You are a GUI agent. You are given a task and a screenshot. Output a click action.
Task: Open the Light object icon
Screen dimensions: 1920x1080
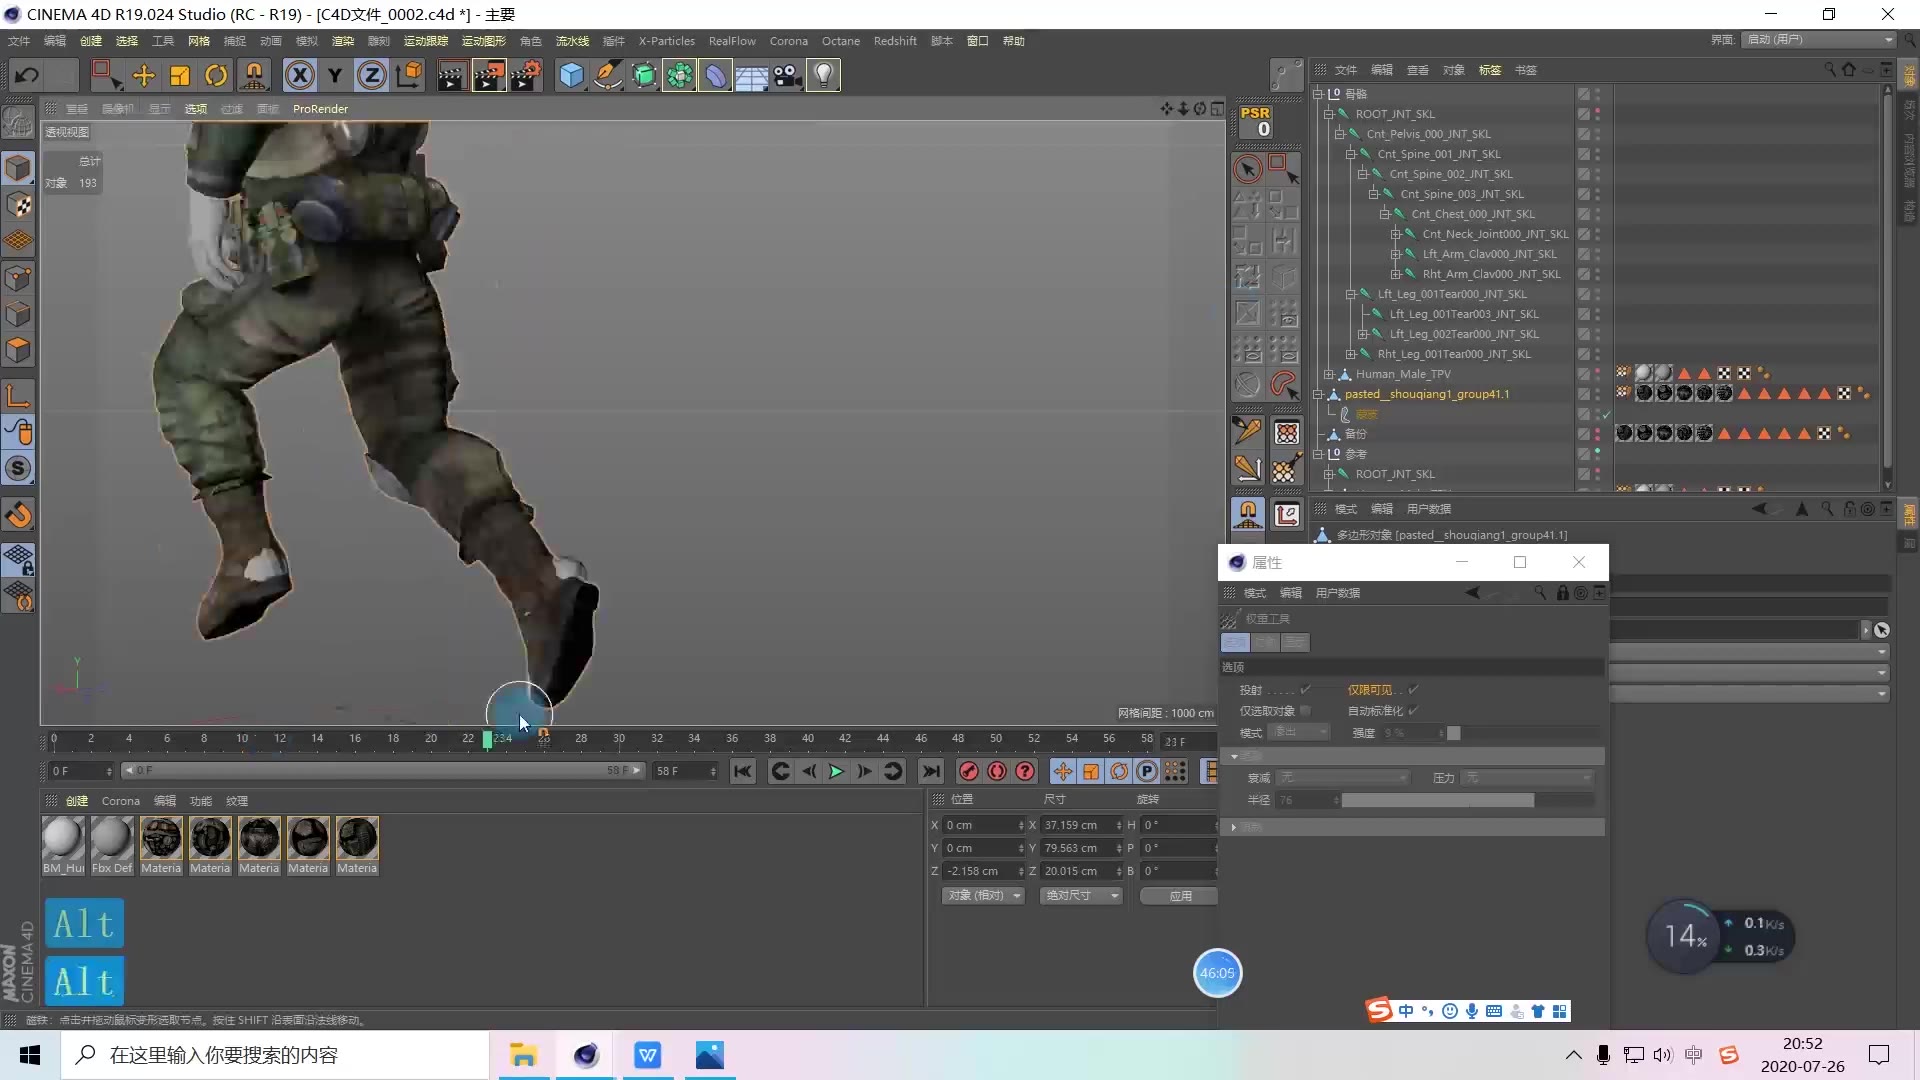tap(823, 75)
